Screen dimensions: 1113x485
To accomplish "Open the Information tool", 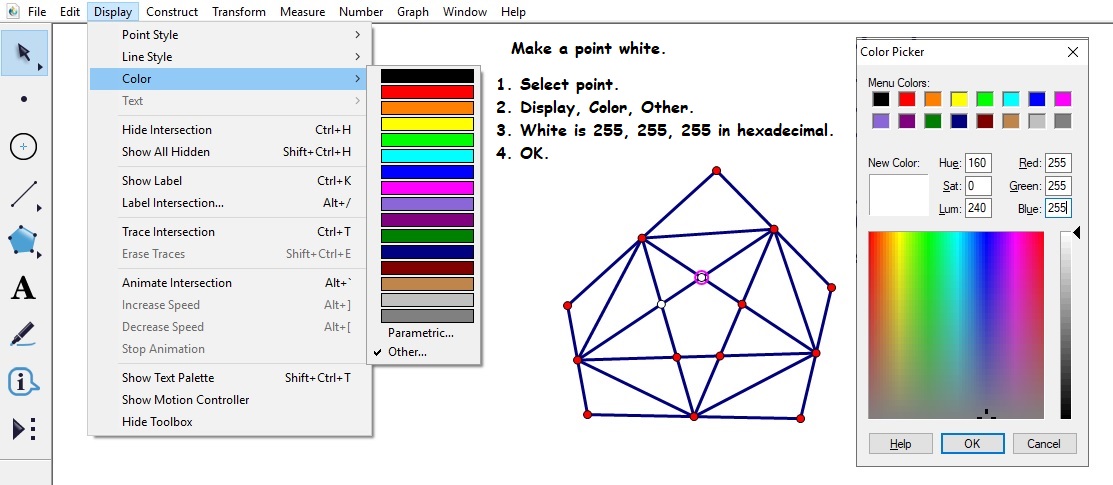I will pos(24,382).
